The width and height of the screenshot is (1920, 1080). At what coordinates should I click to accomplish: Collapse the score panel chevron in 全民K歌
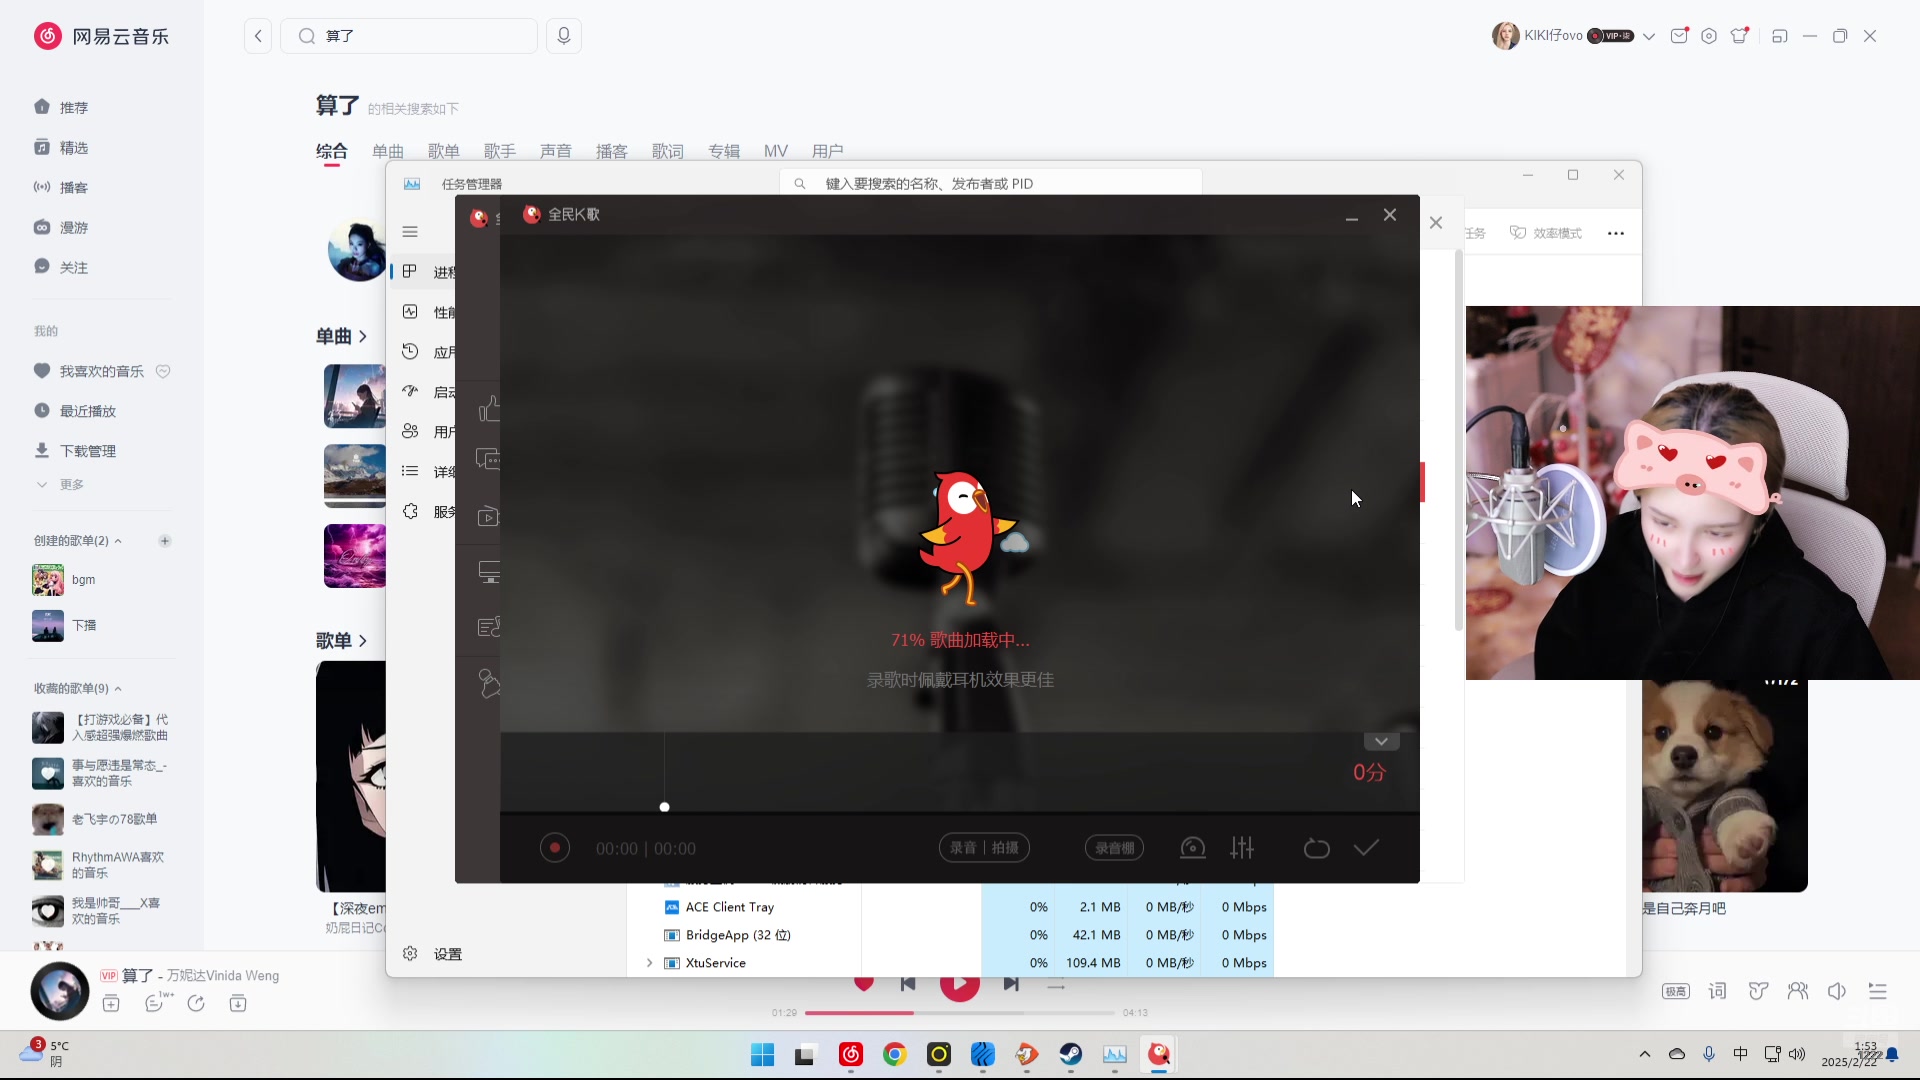click(x=1381, y=741)
